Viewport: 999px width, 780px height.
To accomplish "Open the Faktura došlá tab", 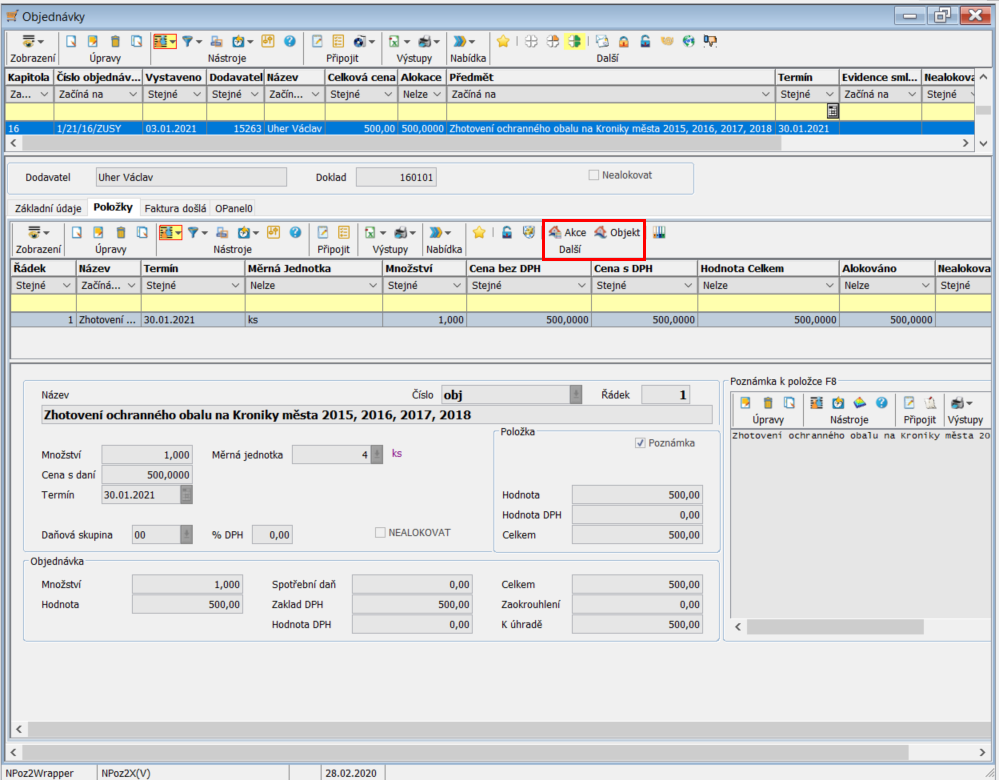I will click(176, 208).
